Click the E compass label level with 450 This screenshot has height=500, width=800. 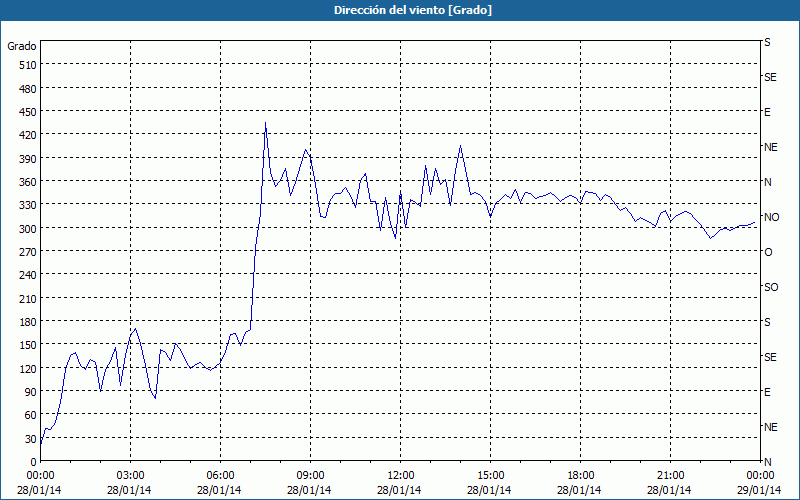coord(767,112)
